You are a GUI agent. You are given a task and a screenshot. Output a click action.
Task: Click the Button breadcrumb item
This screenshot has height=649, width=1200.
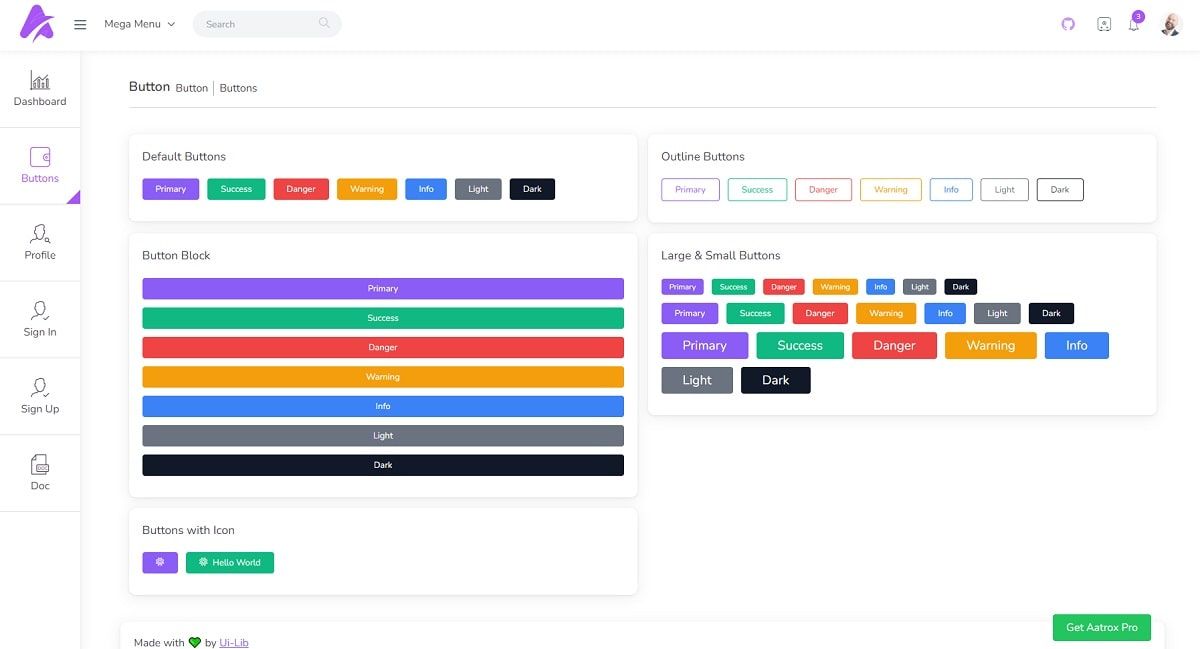[191, 88]
